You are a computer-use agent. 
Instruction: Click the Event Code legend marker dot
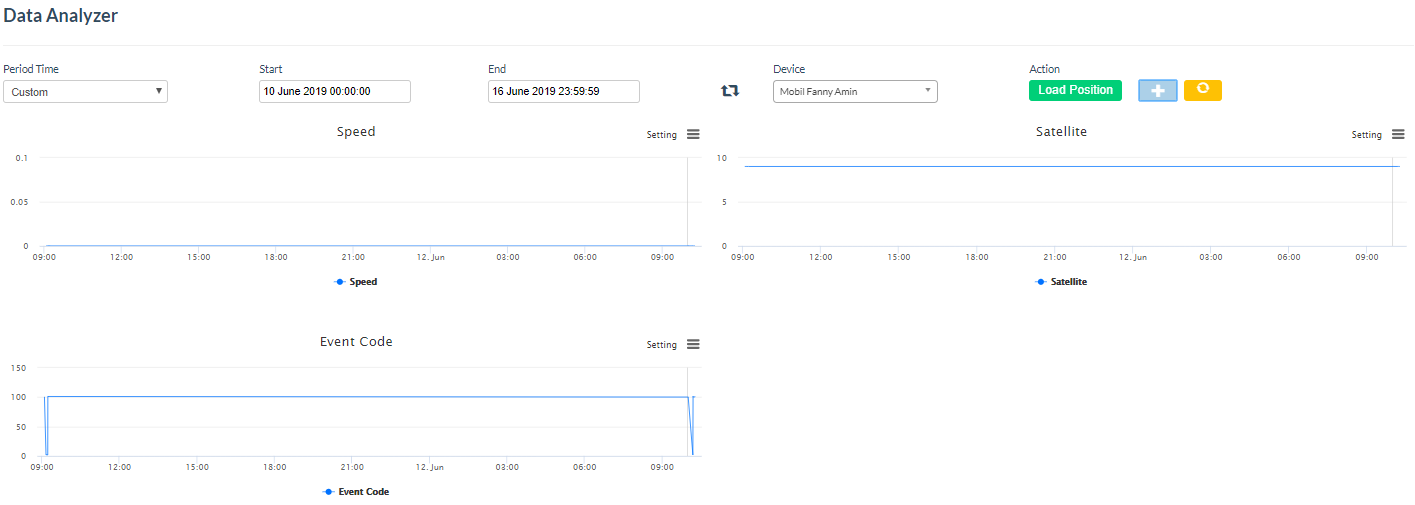coord(329,492)
